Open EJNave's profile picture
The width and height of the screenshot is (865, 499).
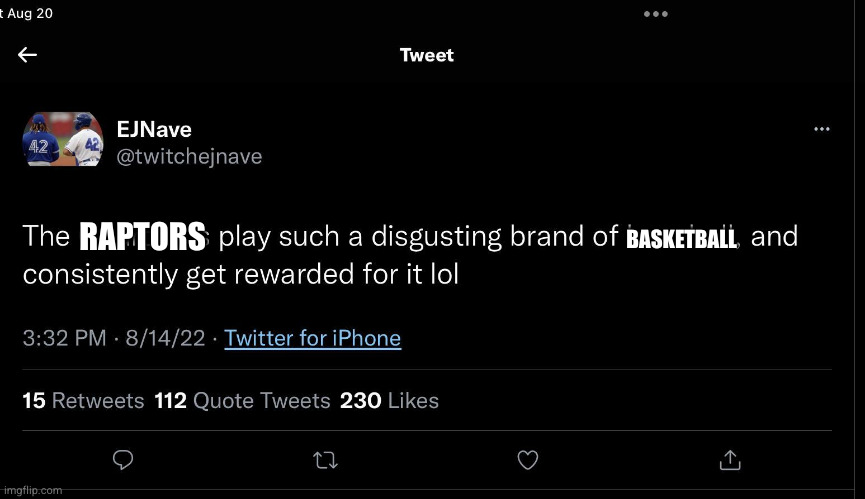(62, 140)
